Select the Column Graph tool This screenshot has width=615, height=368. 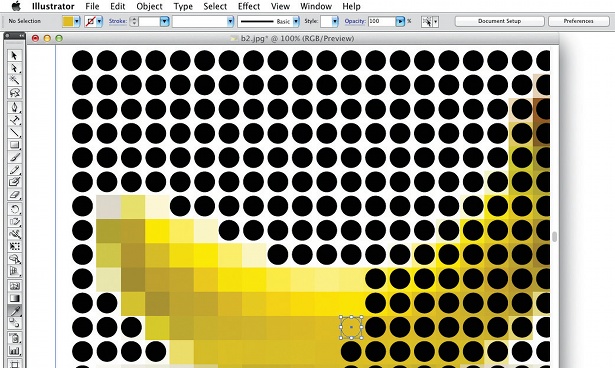click(x=15, y=350)
